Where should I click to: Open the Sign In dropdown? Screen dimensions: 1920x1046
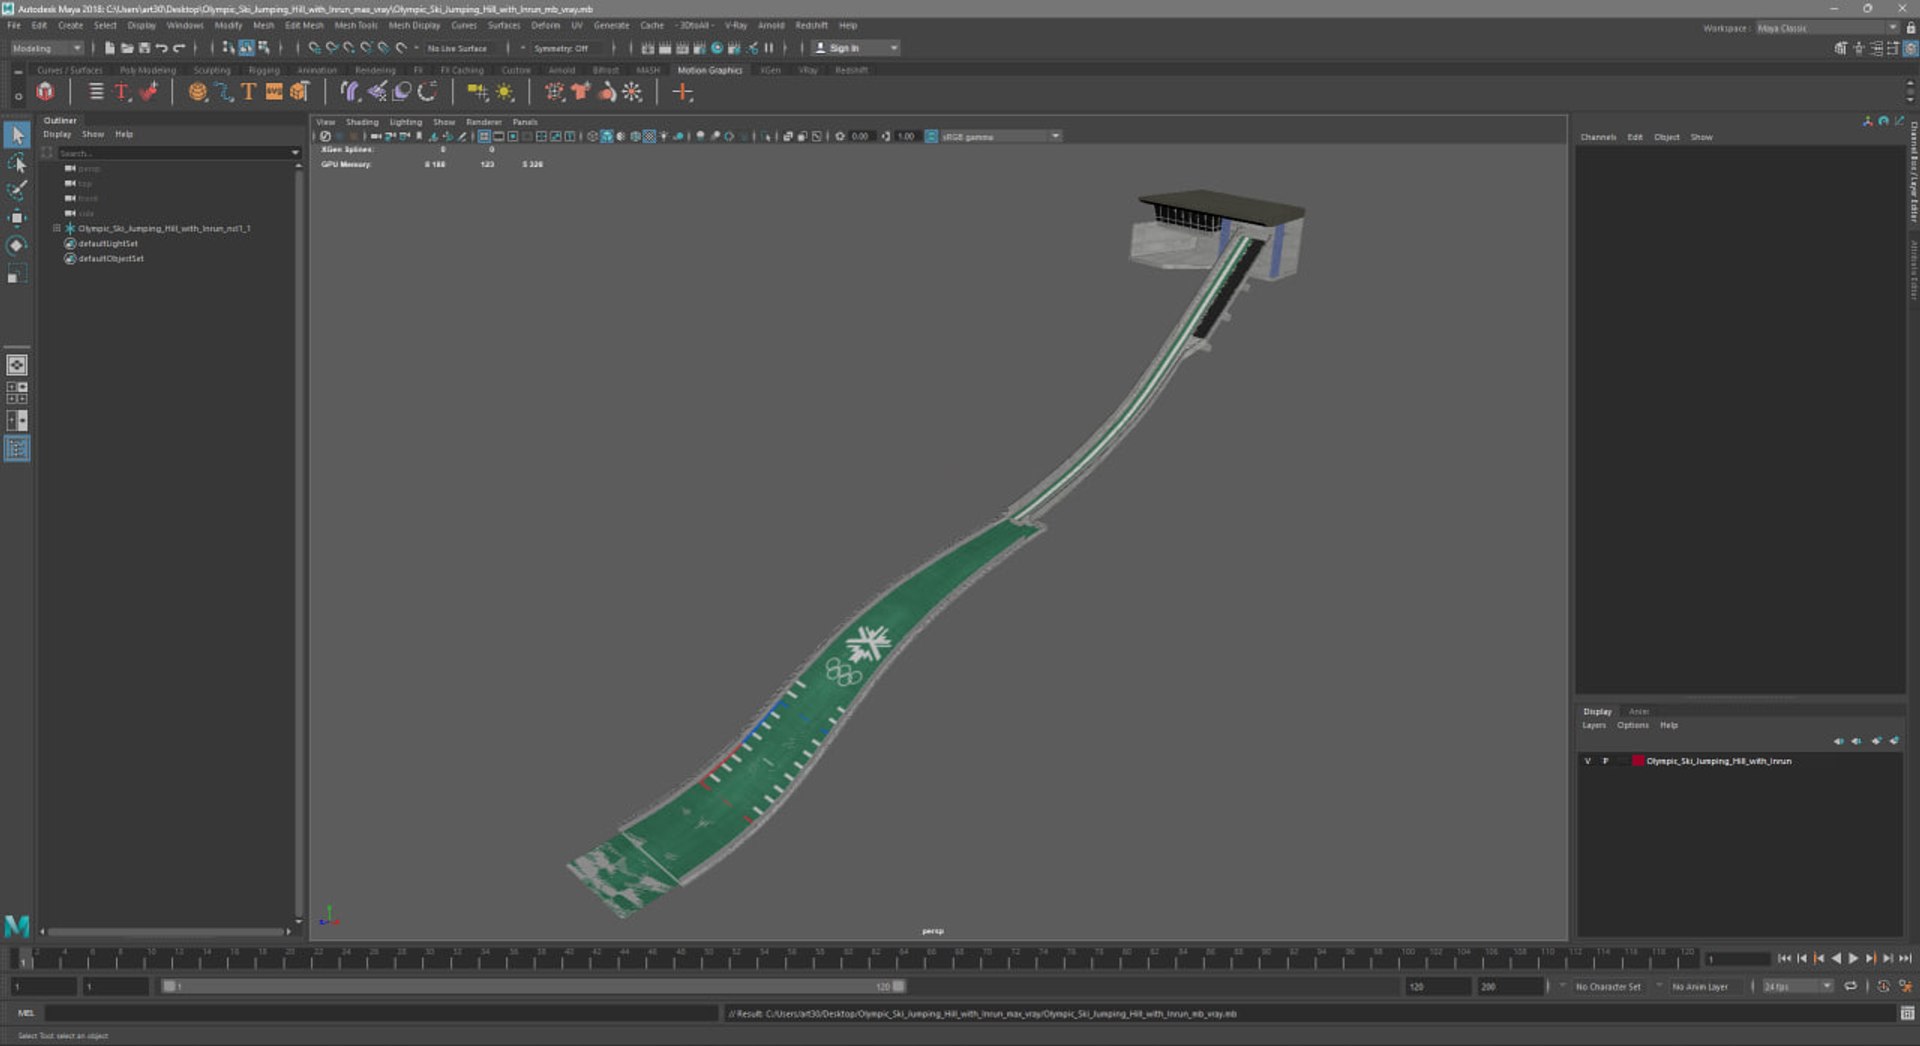click(x=856, y=48)
